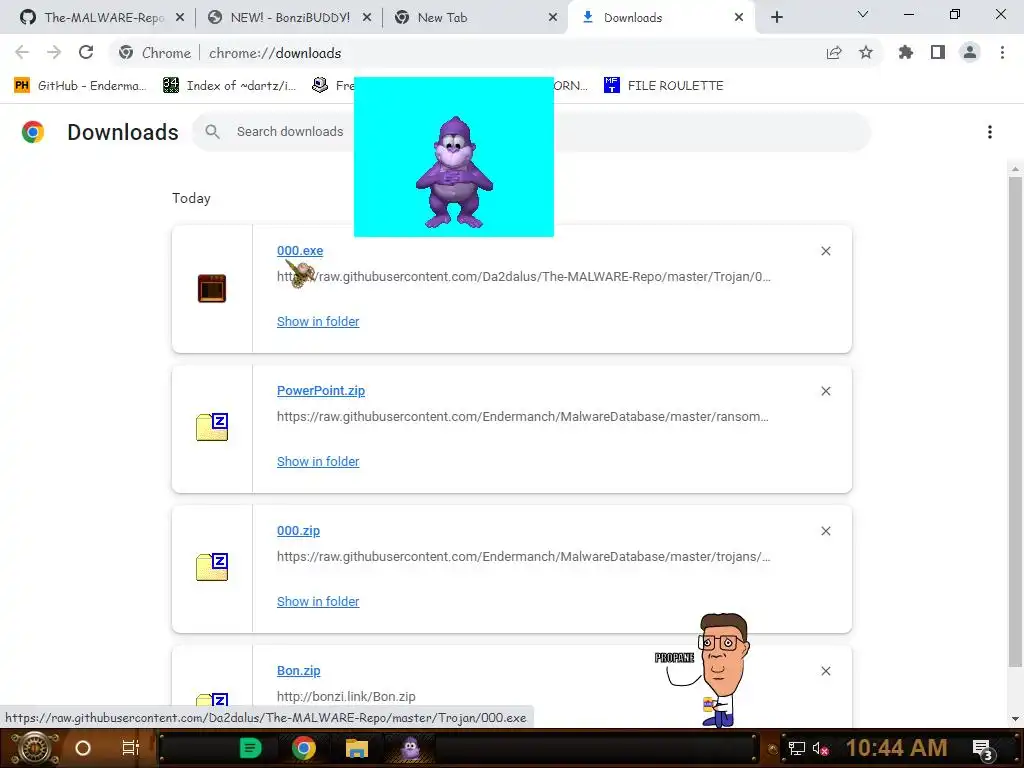Open the green notes app on taskbar
Image resolution: width=1024 pixels, height=768 pixels.
[250, 748]
